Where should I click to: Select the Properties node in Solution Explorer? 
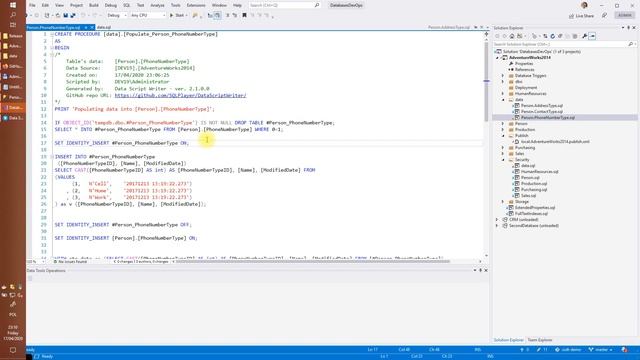coord(524,64)
